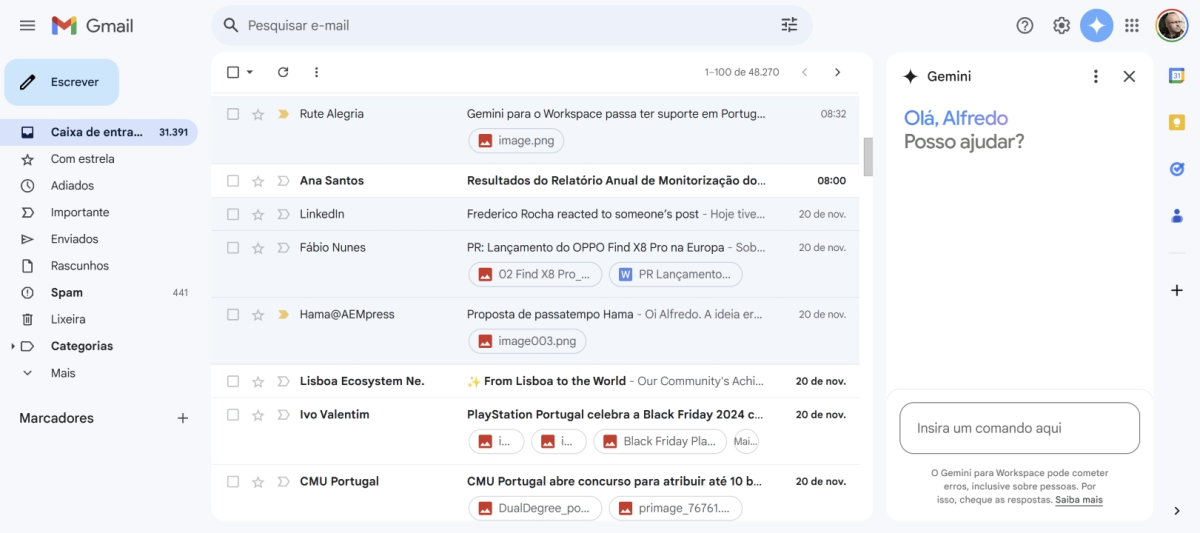Expand the Categorias folder tree
Image resolution: width=1200 pixels, height=533 pixels.
[x=13, y=346]
